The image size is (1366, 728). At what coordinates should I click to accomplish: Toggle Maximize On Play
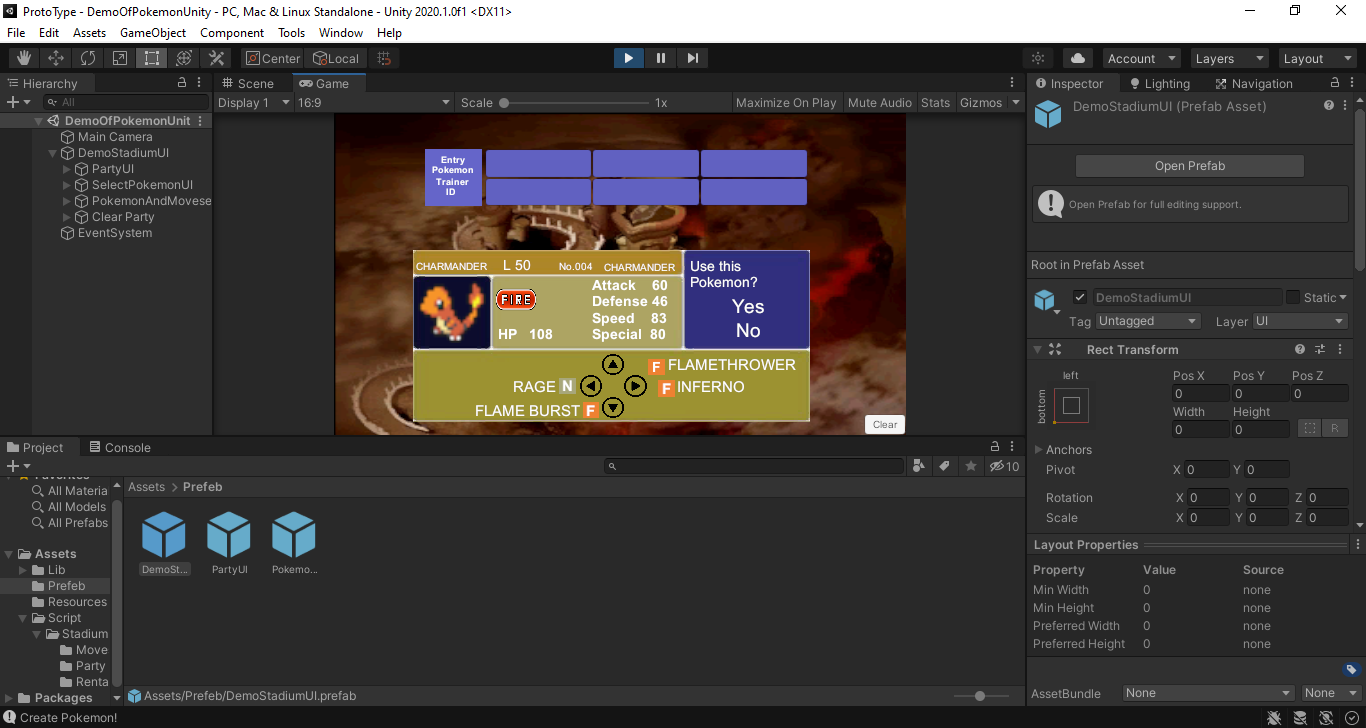point(786,102)
